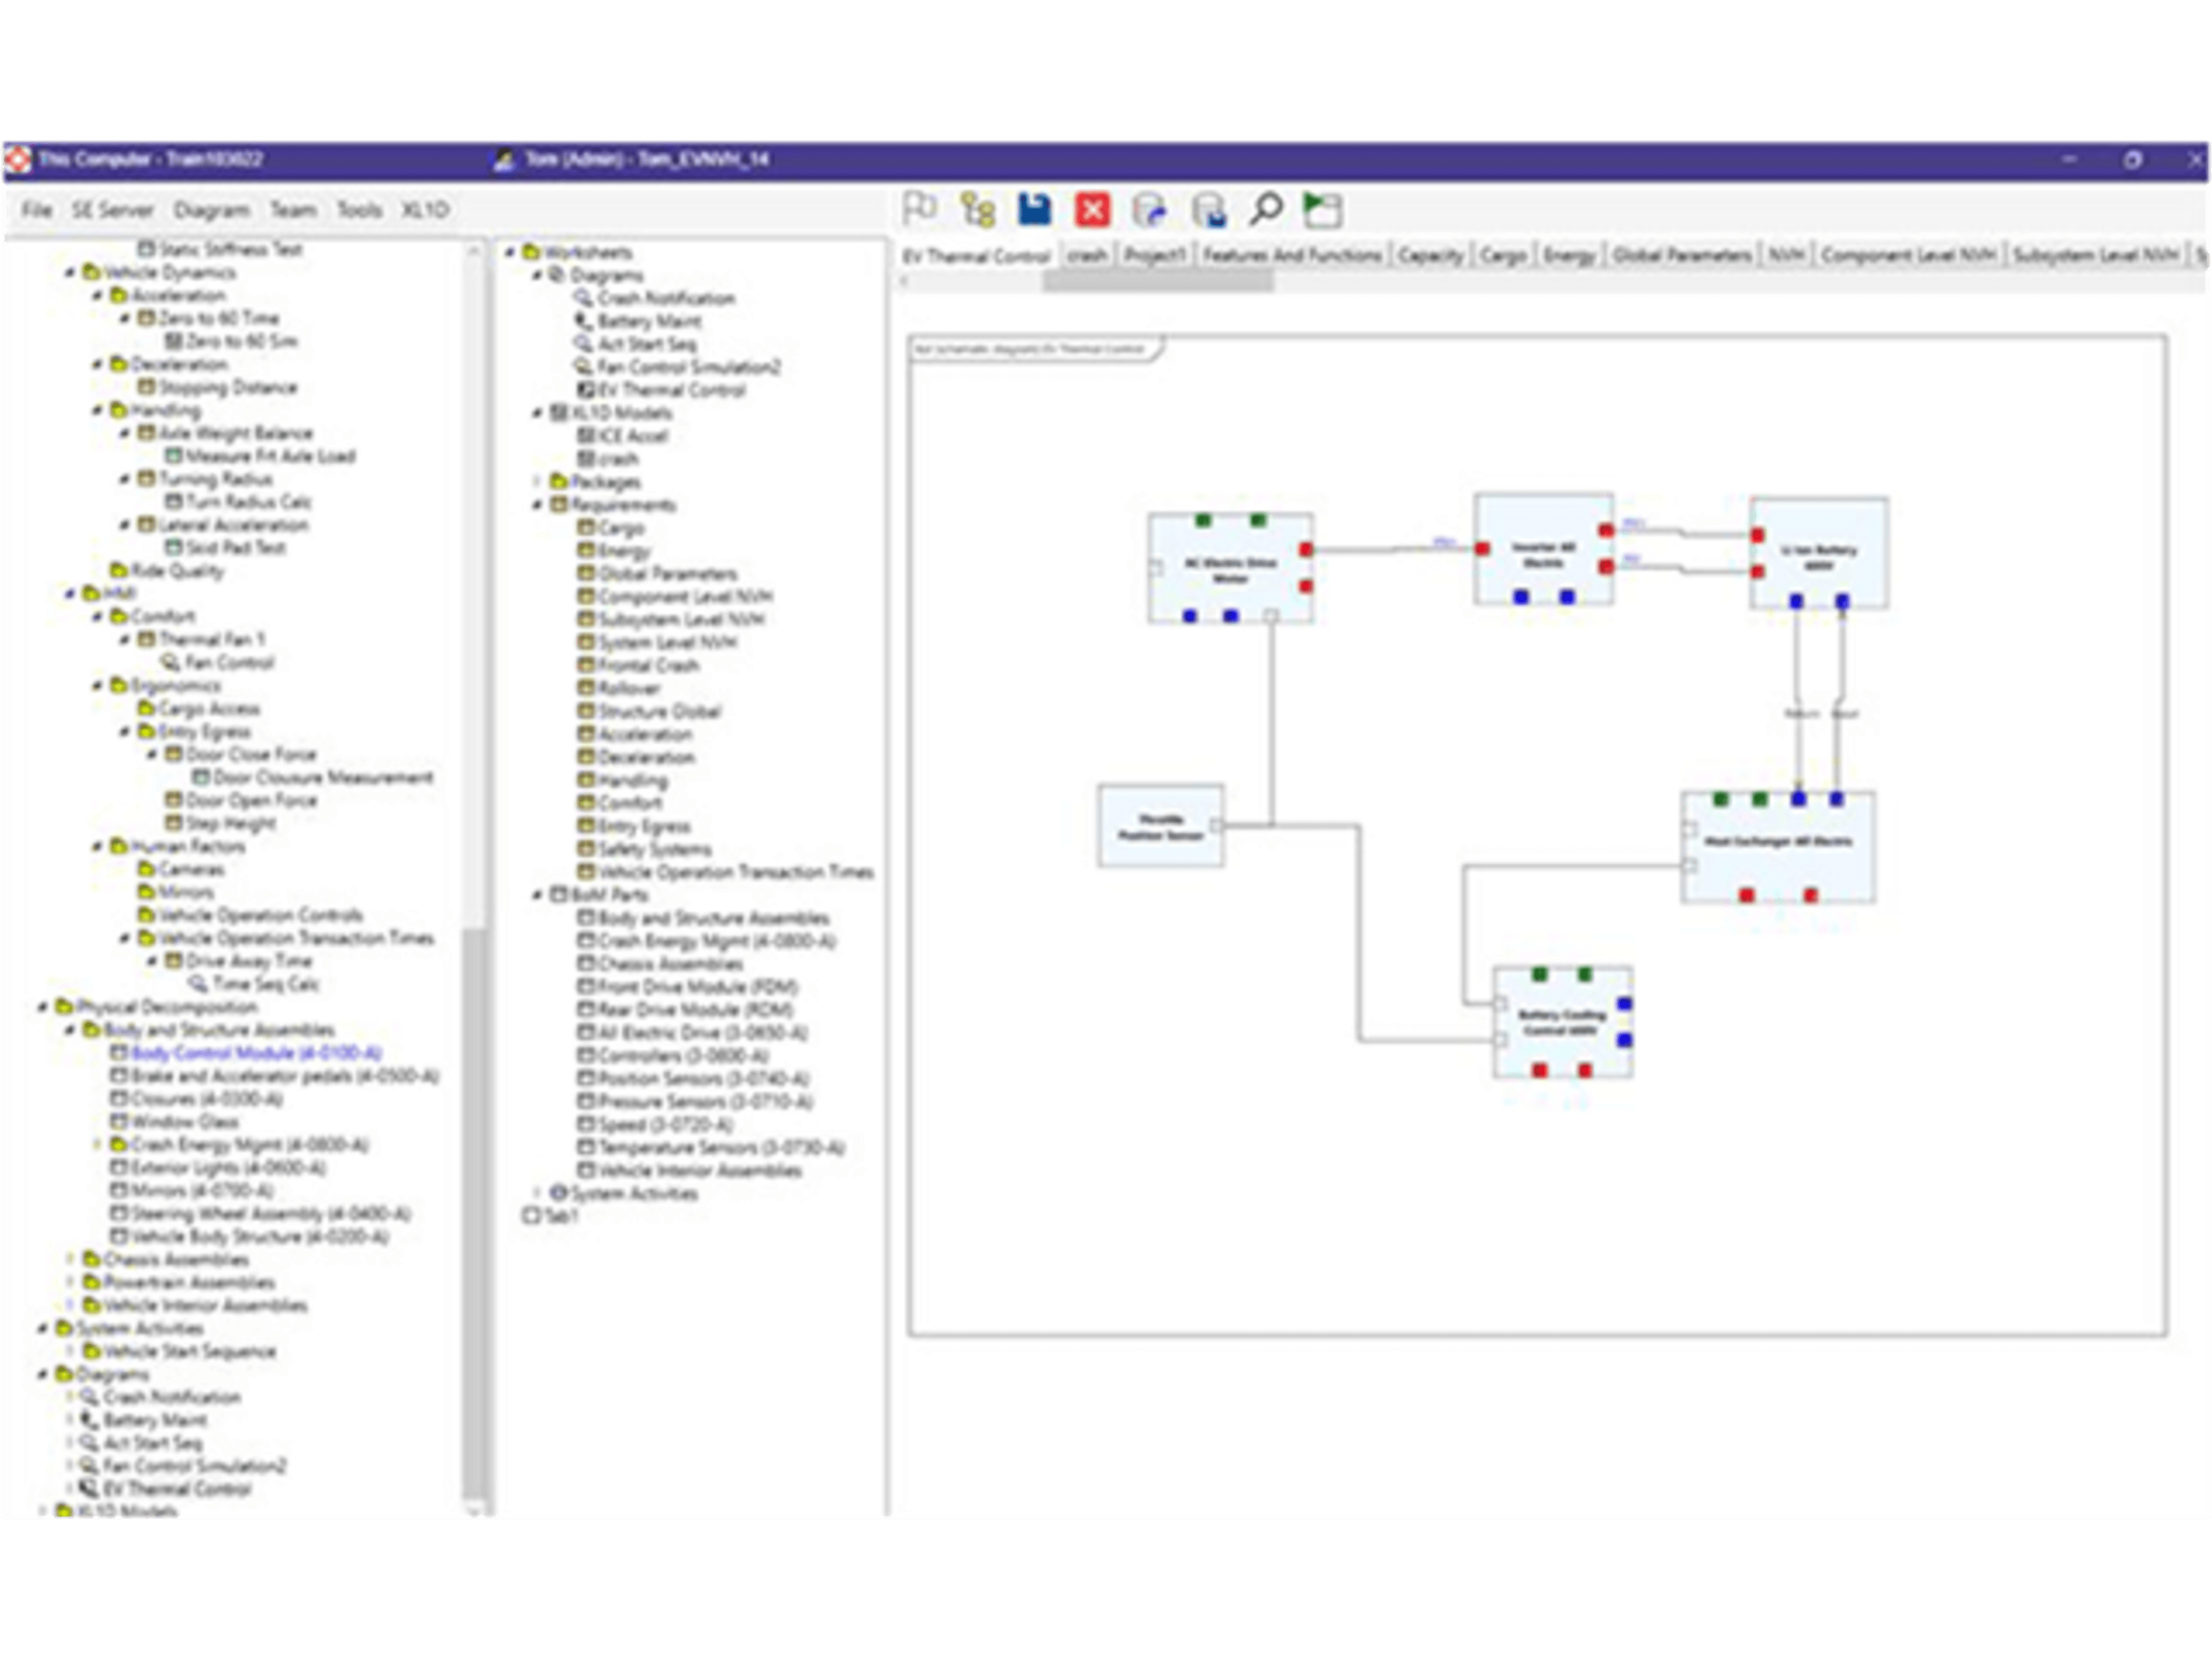Click horizontal scrollbar below the tab strip

point(1158,281)
